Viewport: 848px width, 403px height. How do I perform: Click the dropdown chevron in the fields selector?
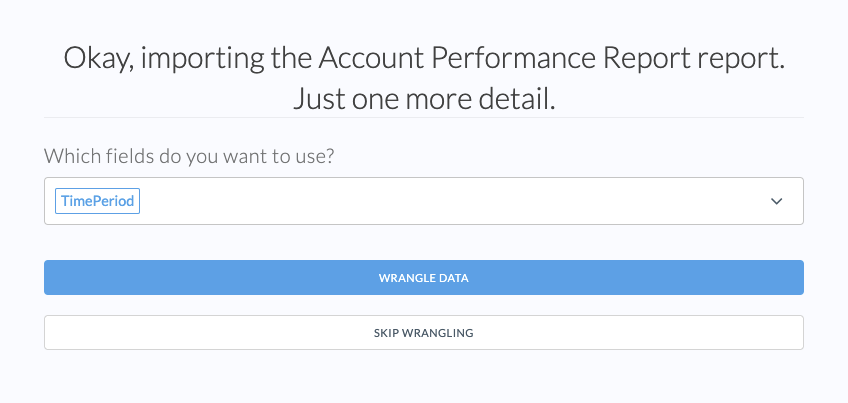pos(776,201)
